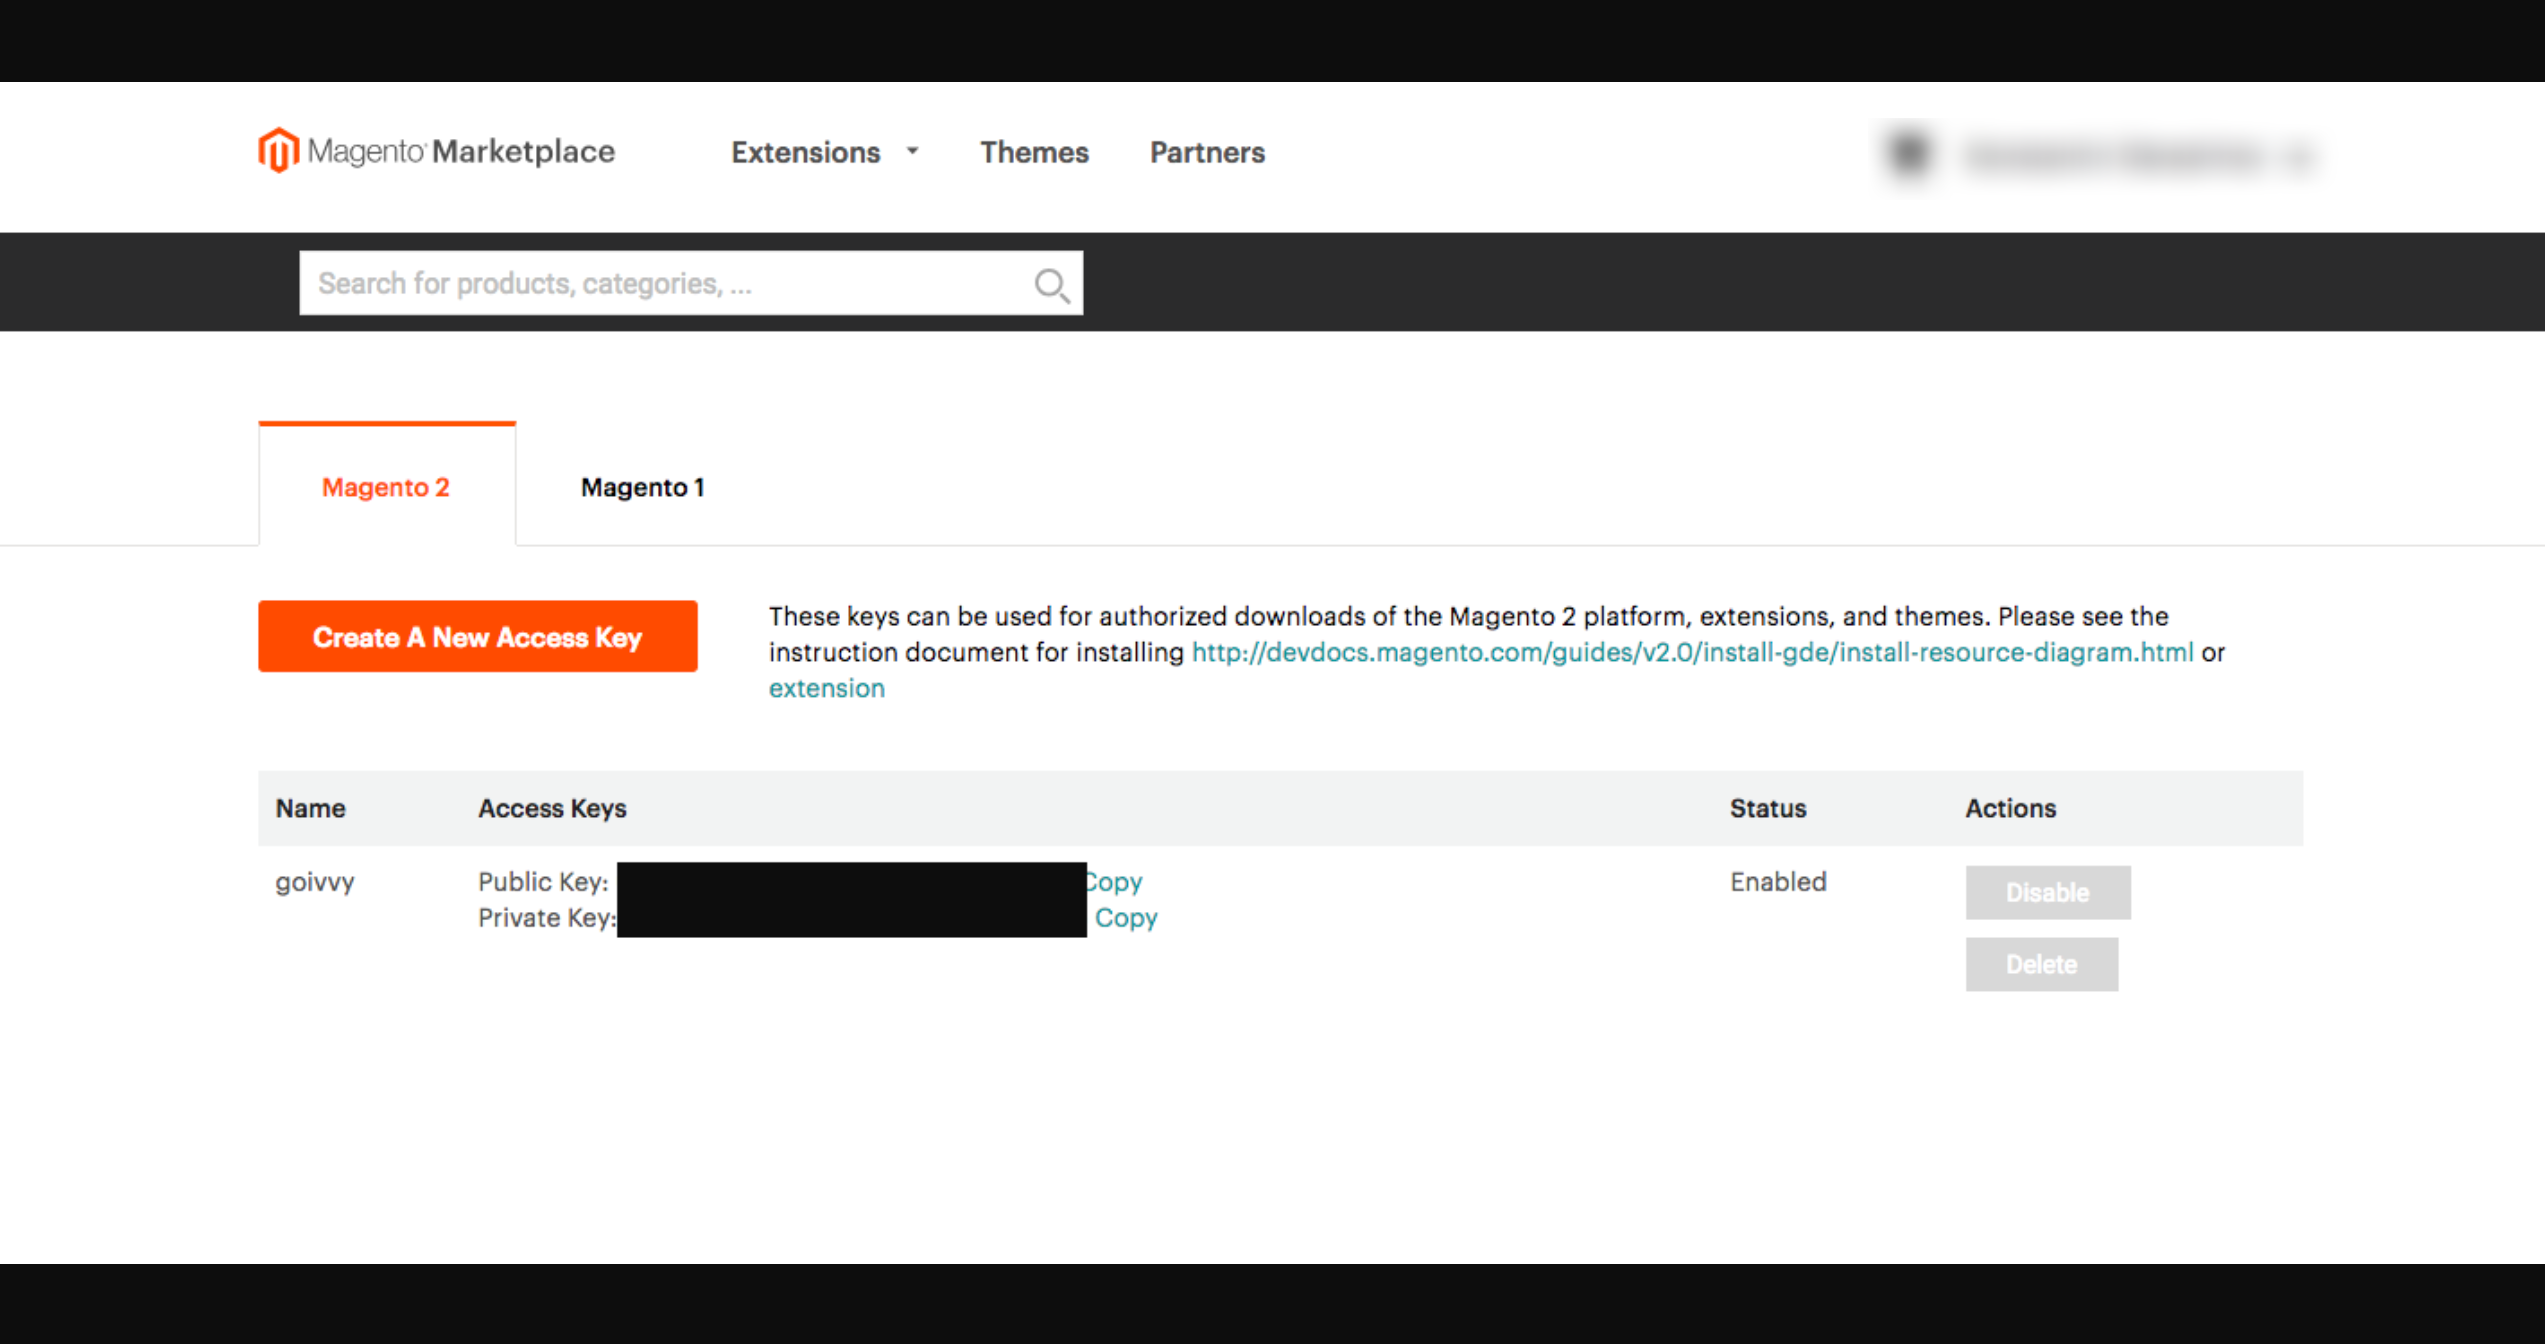2545x1344 pixels.
Task: Select the Magento 2 tab
Action: point(387,487)
